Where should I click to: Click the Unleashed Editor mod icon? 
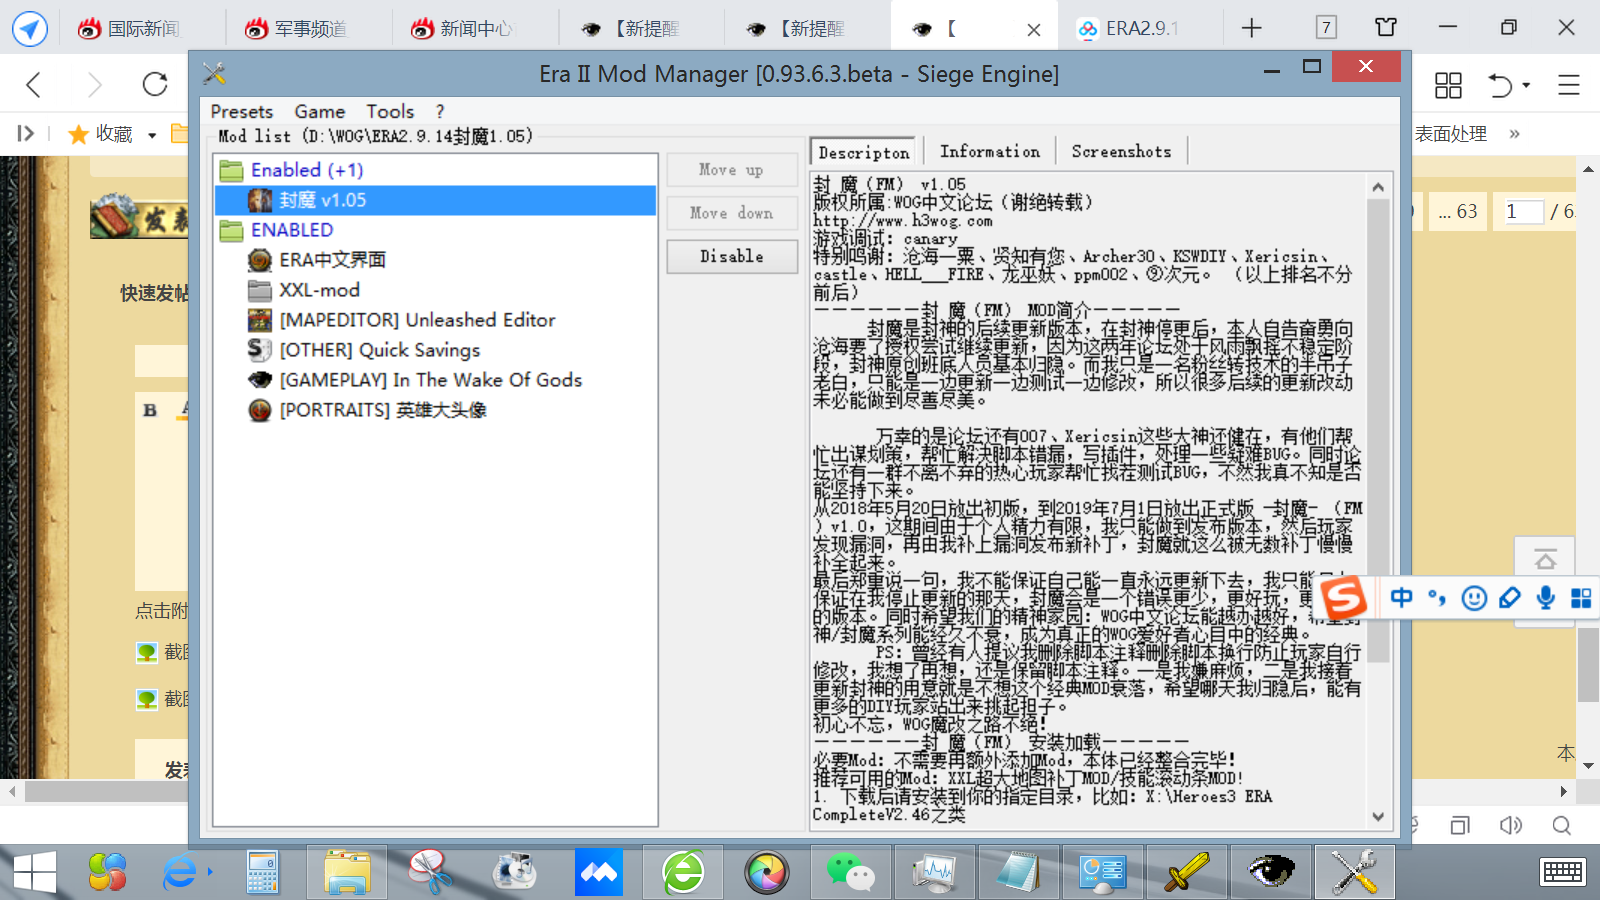(x=260, y=321)
